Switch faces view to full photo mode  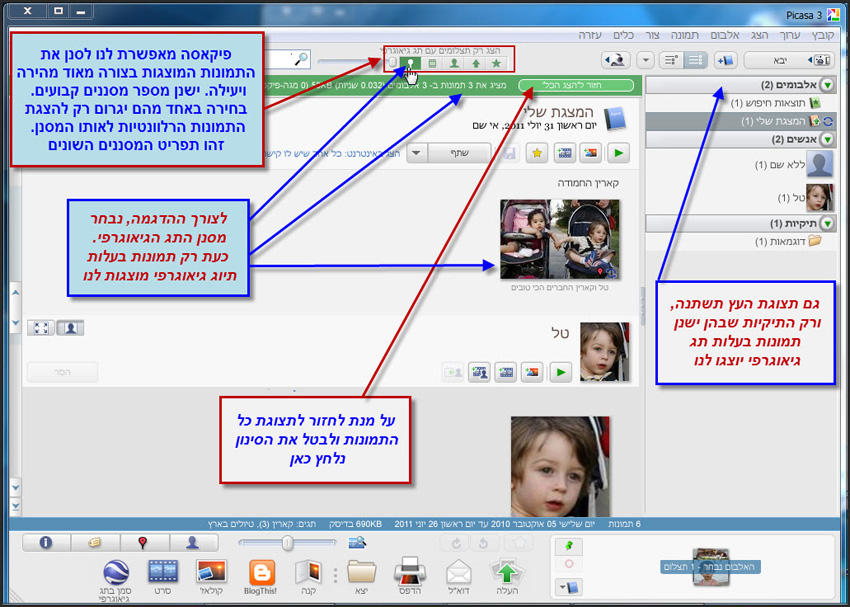41,328
